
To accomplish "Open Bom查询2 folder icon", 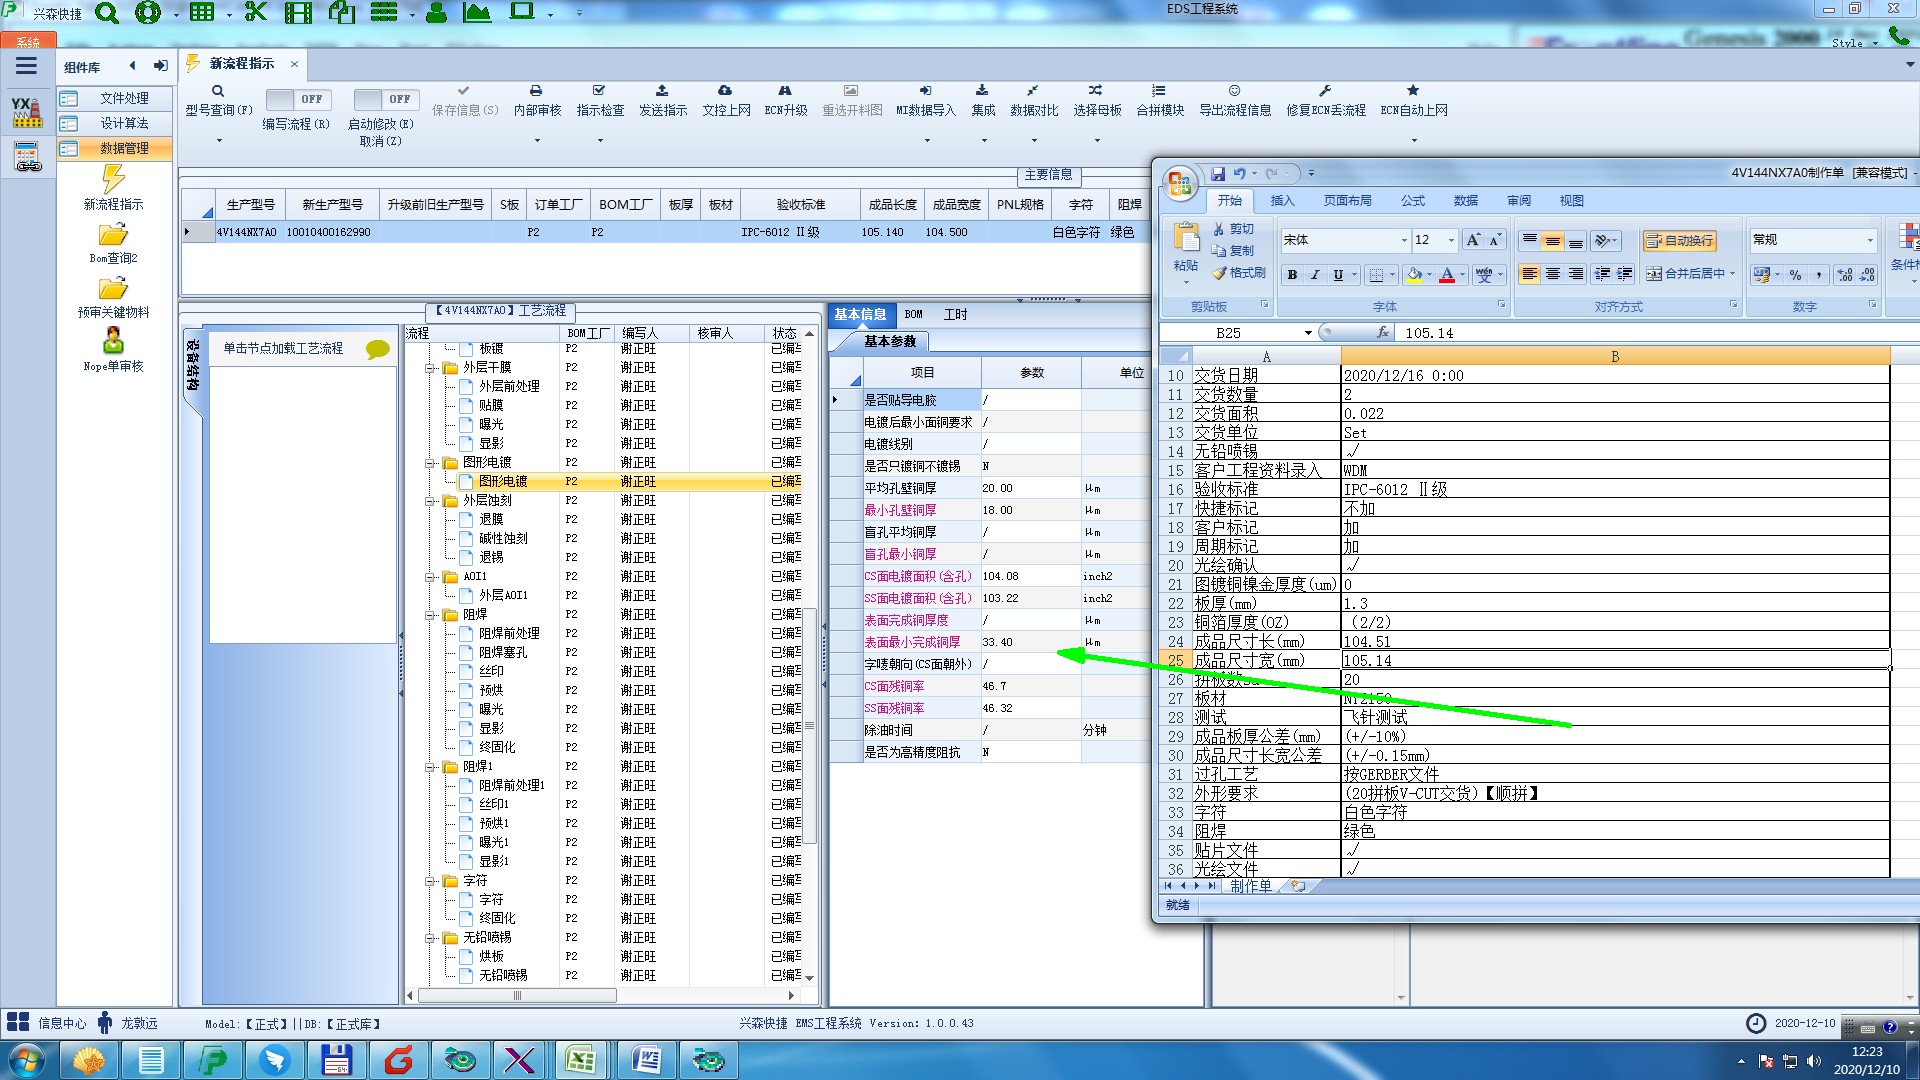I will pos(113,235).
